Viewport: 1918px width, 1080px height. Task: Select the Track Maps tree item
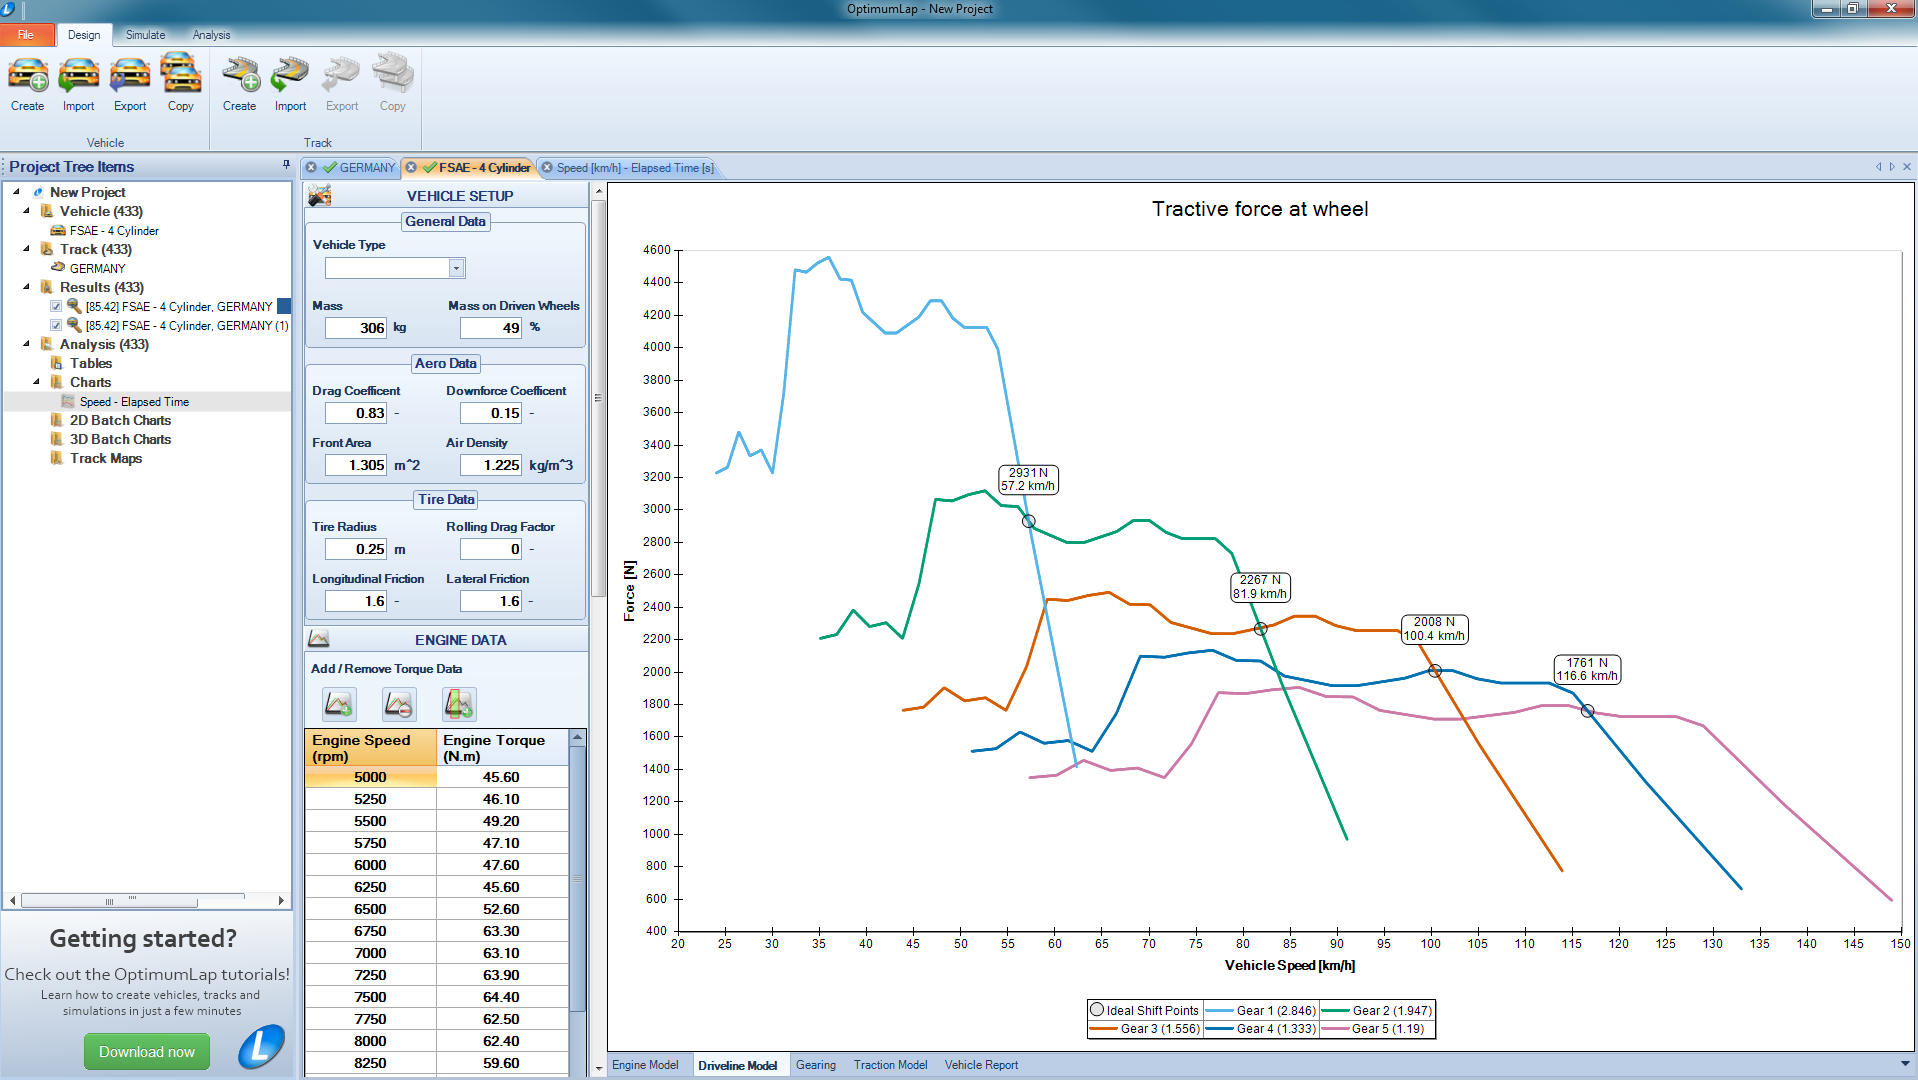tap(106, 458)
